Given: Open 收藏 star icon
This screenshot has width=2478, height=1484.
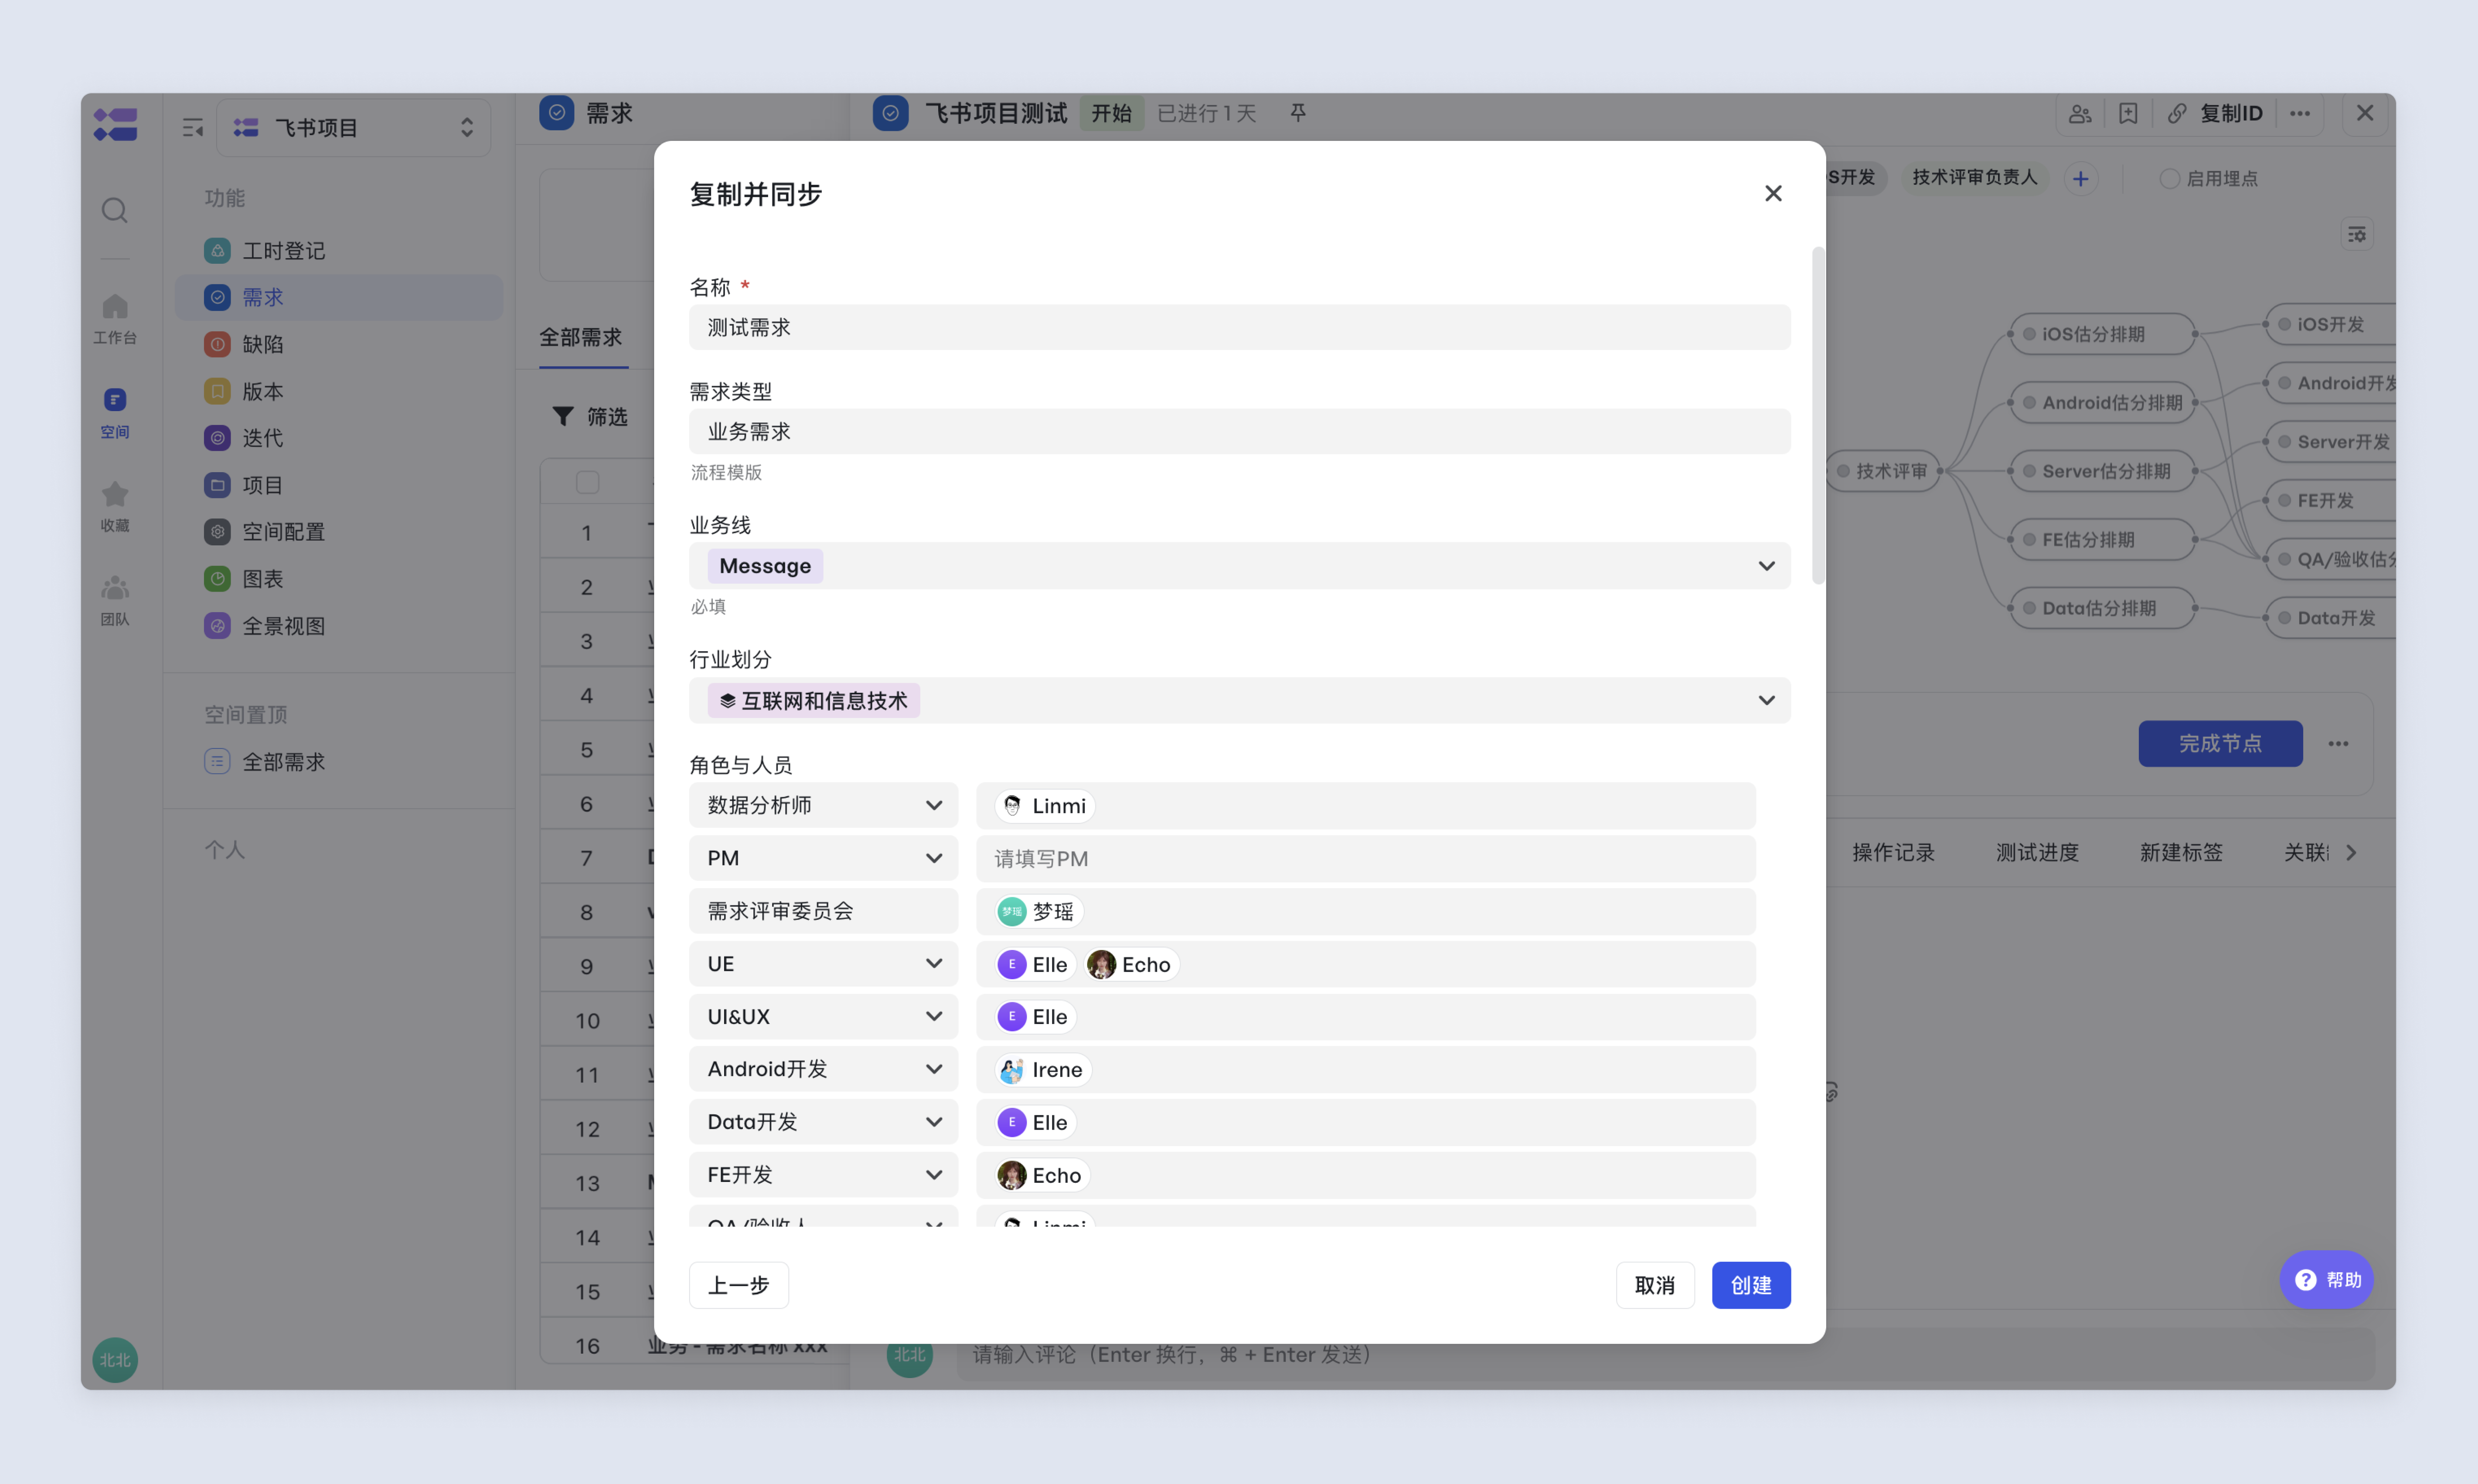Looking at the screenshot, I should [115, 506].
